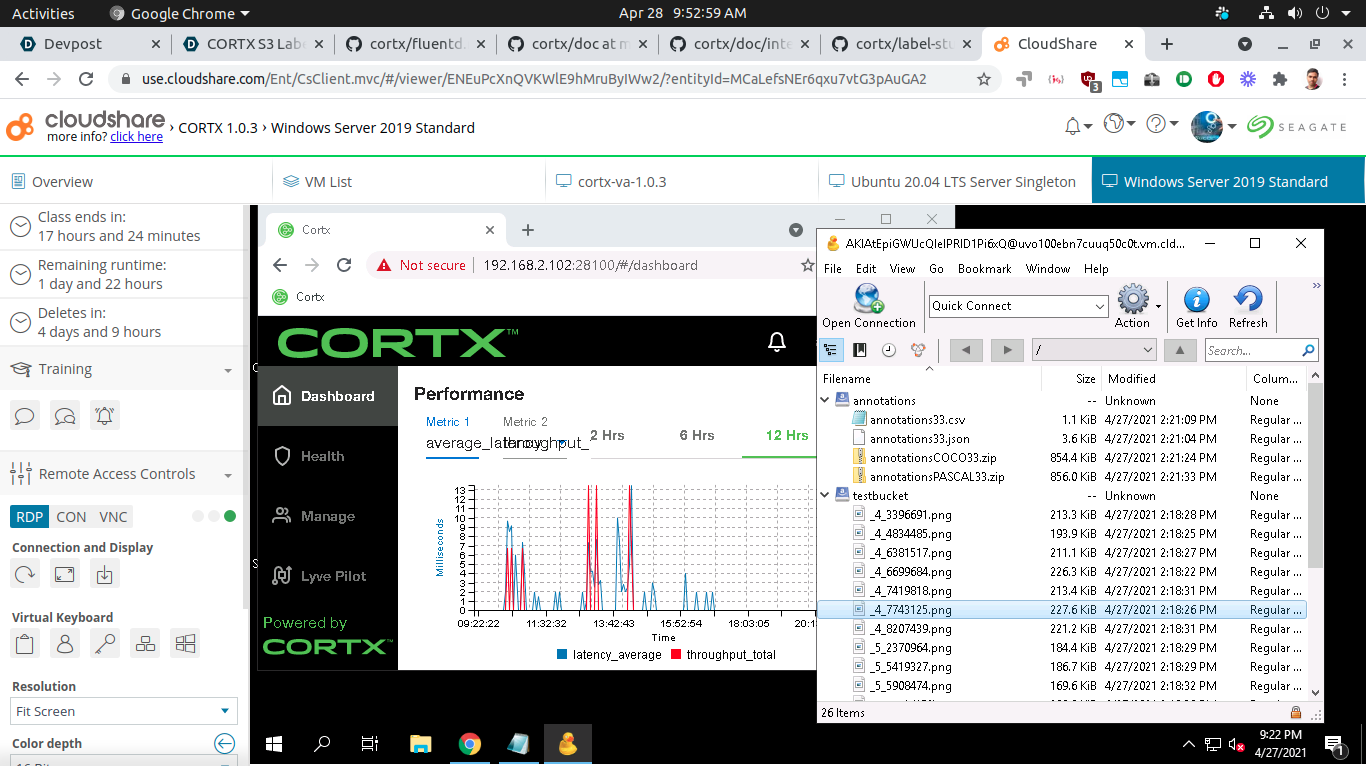Open Cyberduck history clock icon
1366x768 pixels.
point(888,350)
